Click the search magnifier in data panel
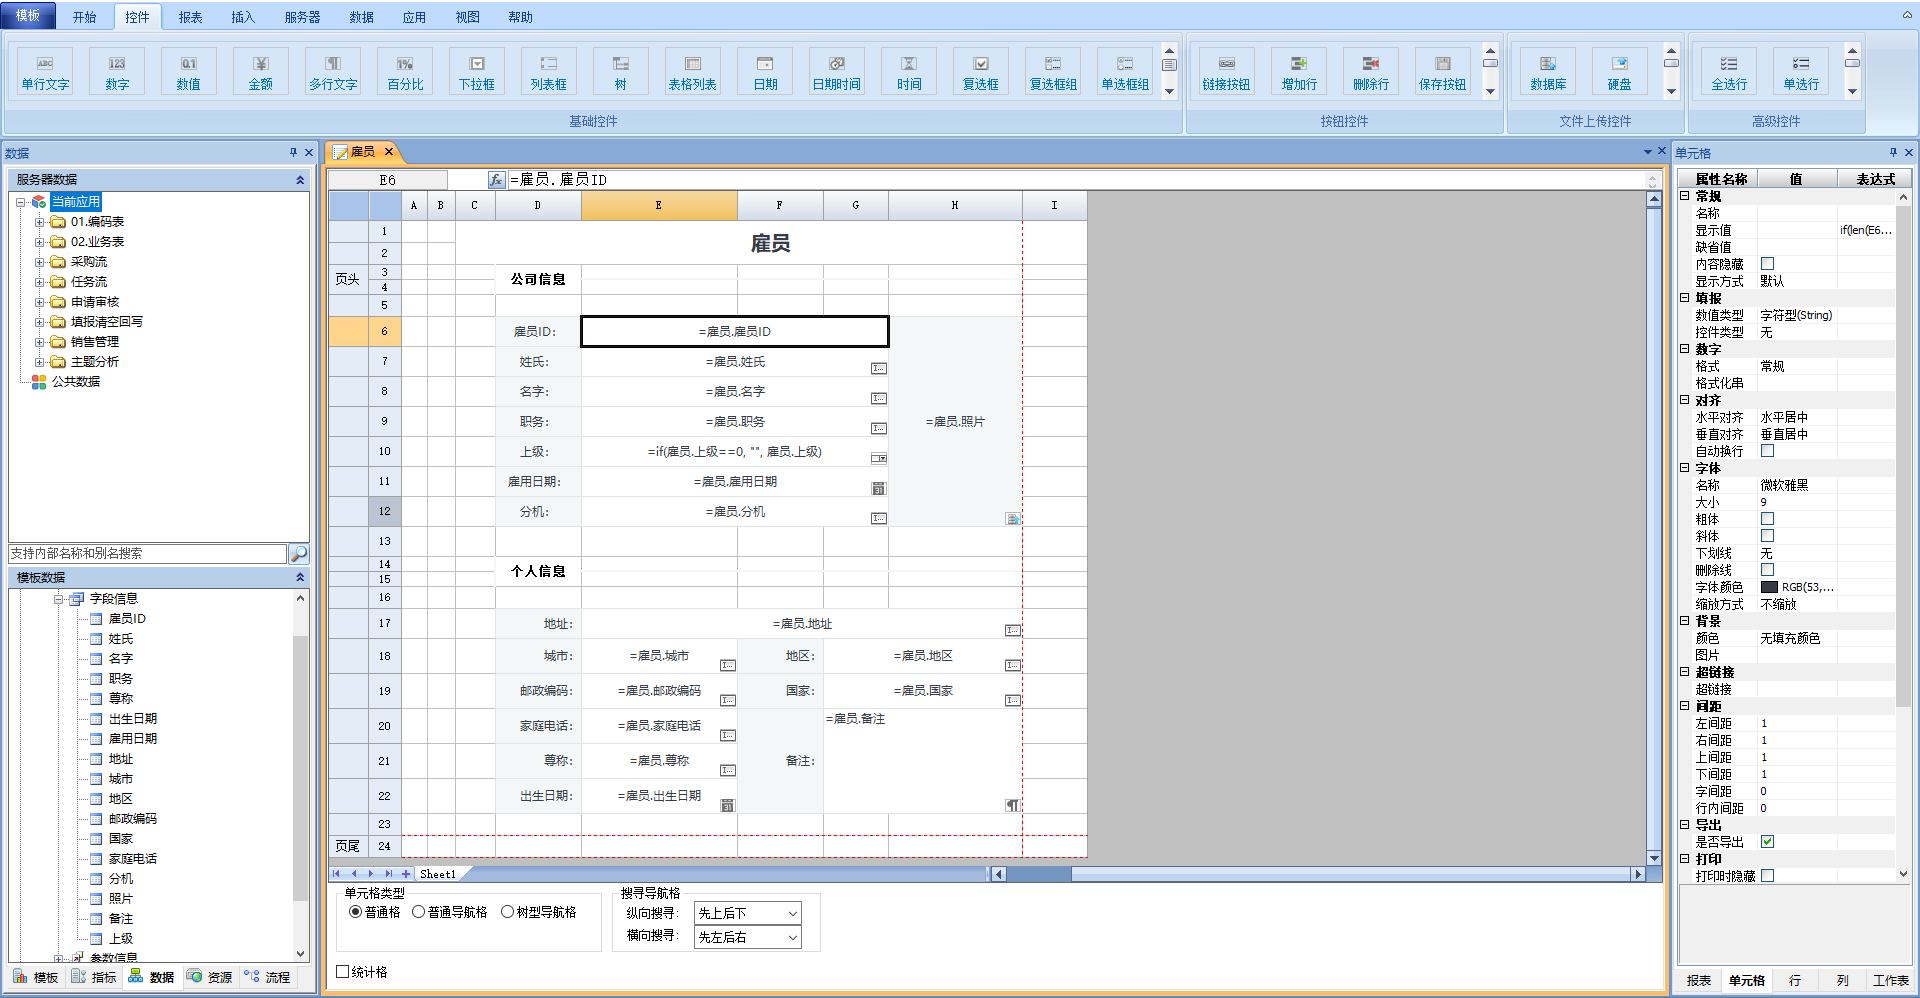 click(x=298, y=554)
